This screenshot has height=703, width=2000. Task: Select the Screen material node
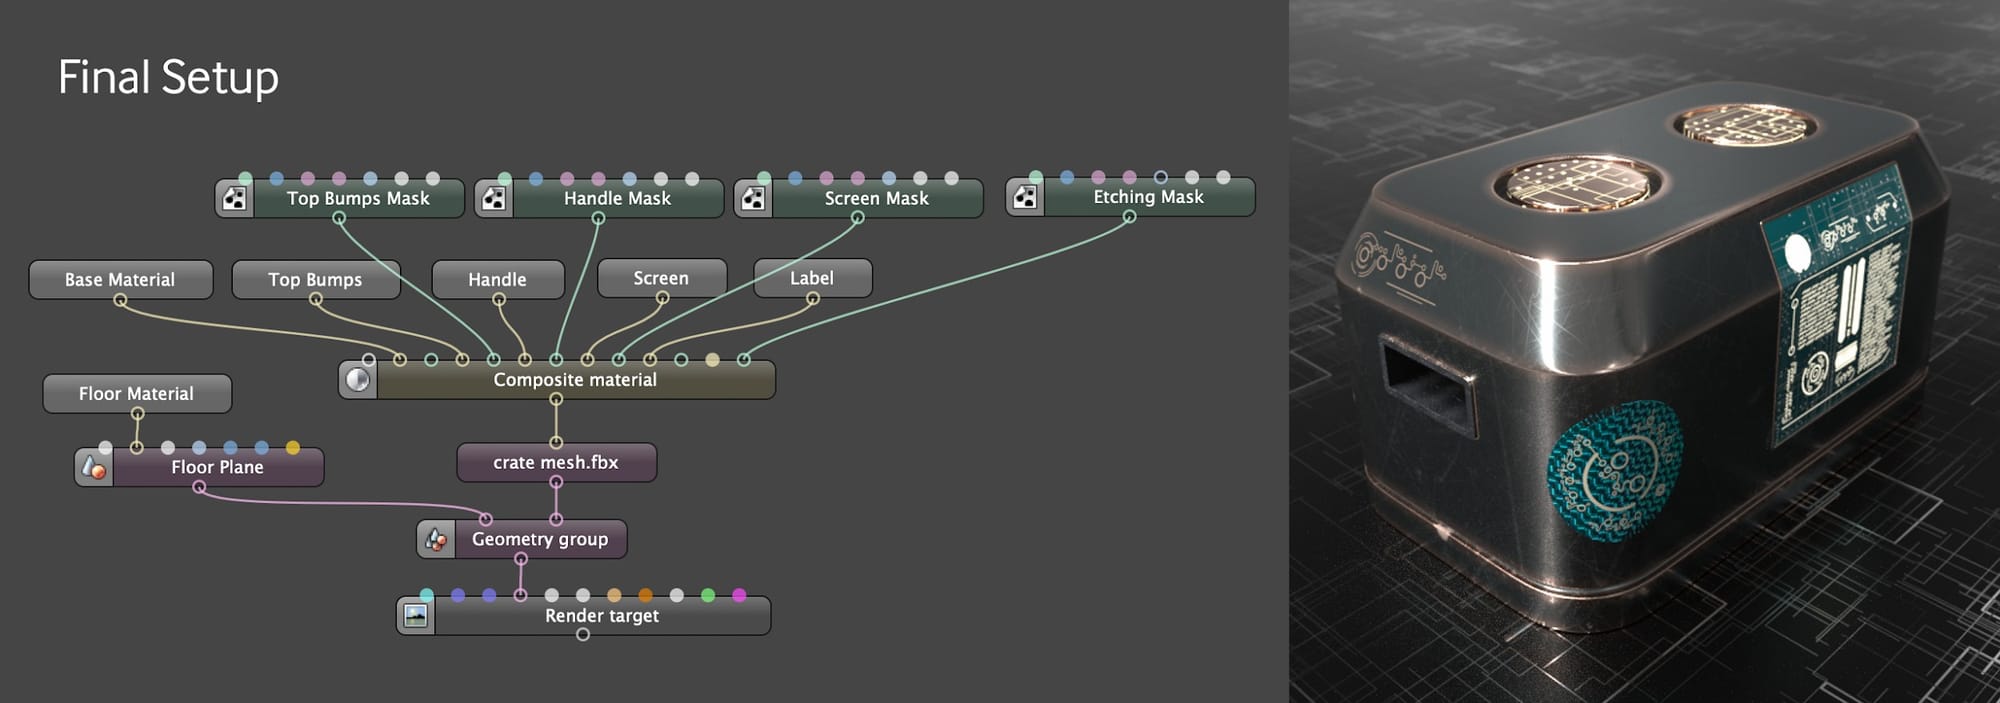(x=662, y=278)
